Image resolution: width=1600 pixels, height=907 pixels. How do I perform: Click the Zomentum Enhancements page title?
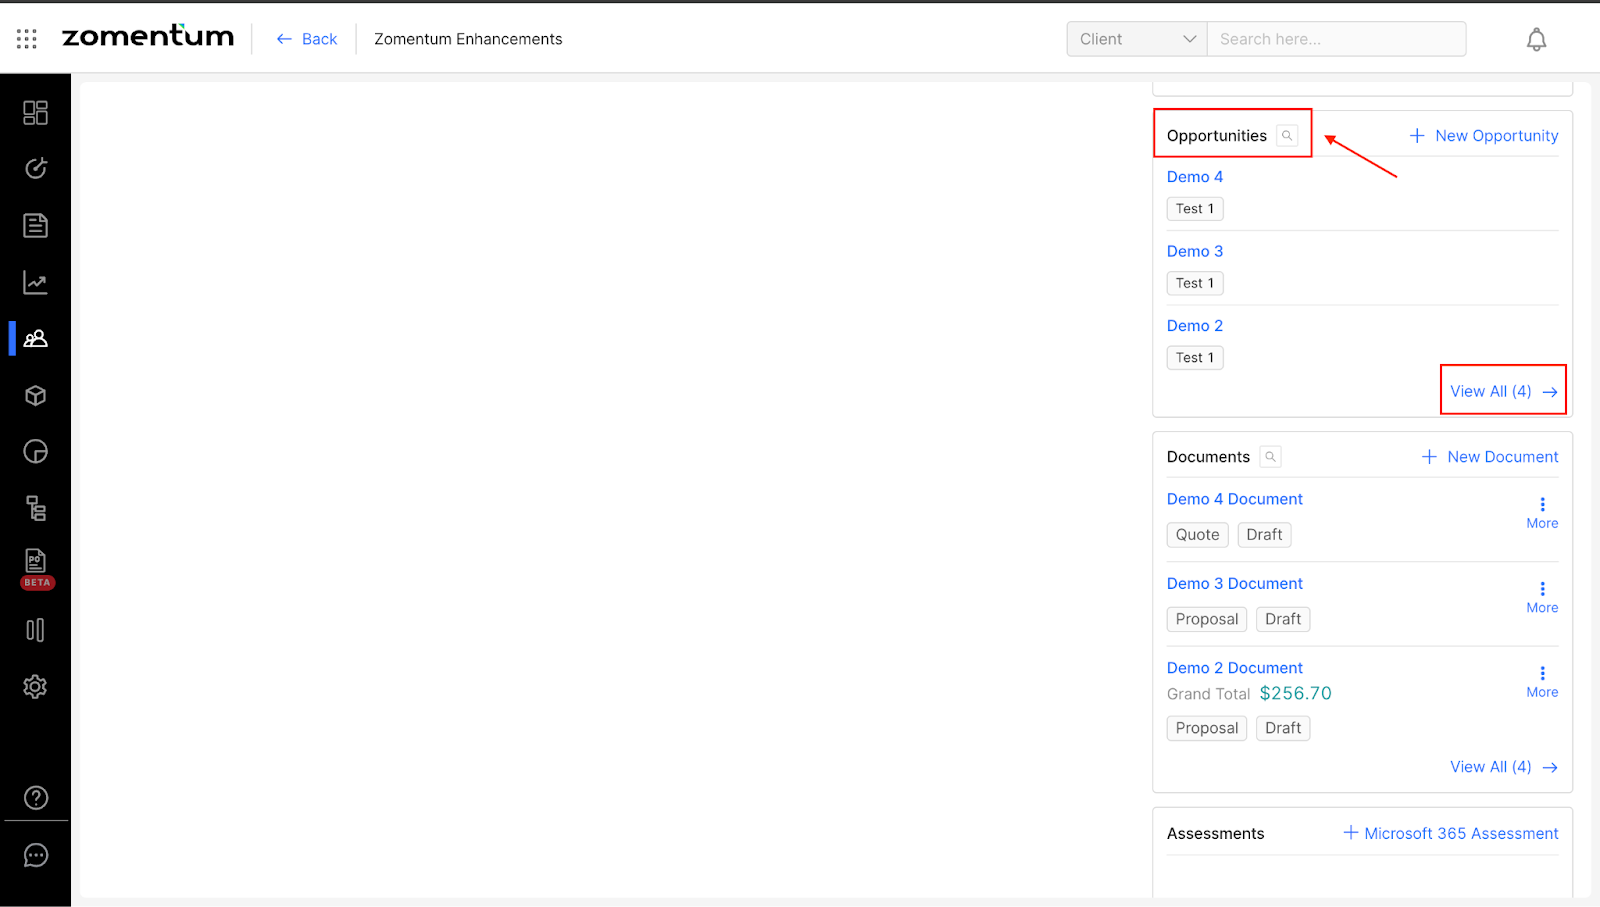(x=468, y=39)
